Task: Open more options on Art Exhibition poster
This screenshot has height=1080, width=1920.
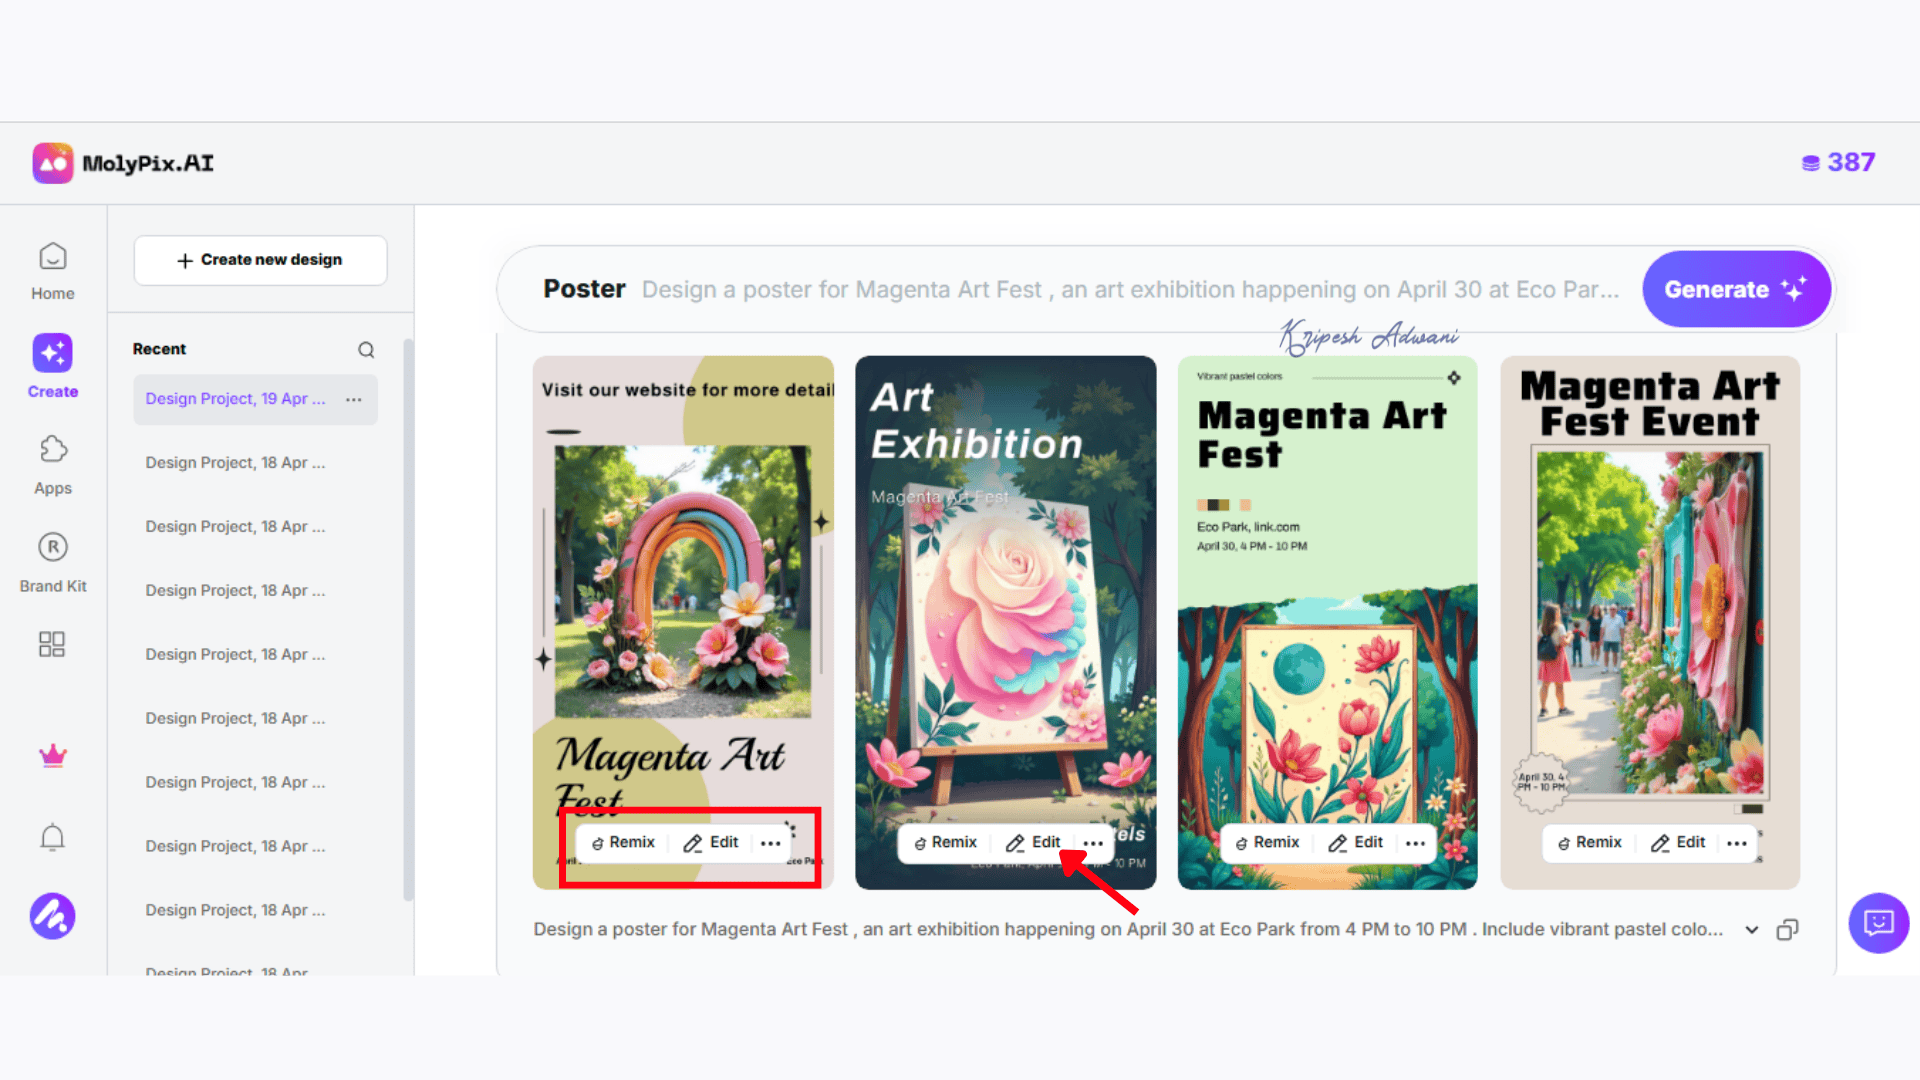Action: point(1093,843)
